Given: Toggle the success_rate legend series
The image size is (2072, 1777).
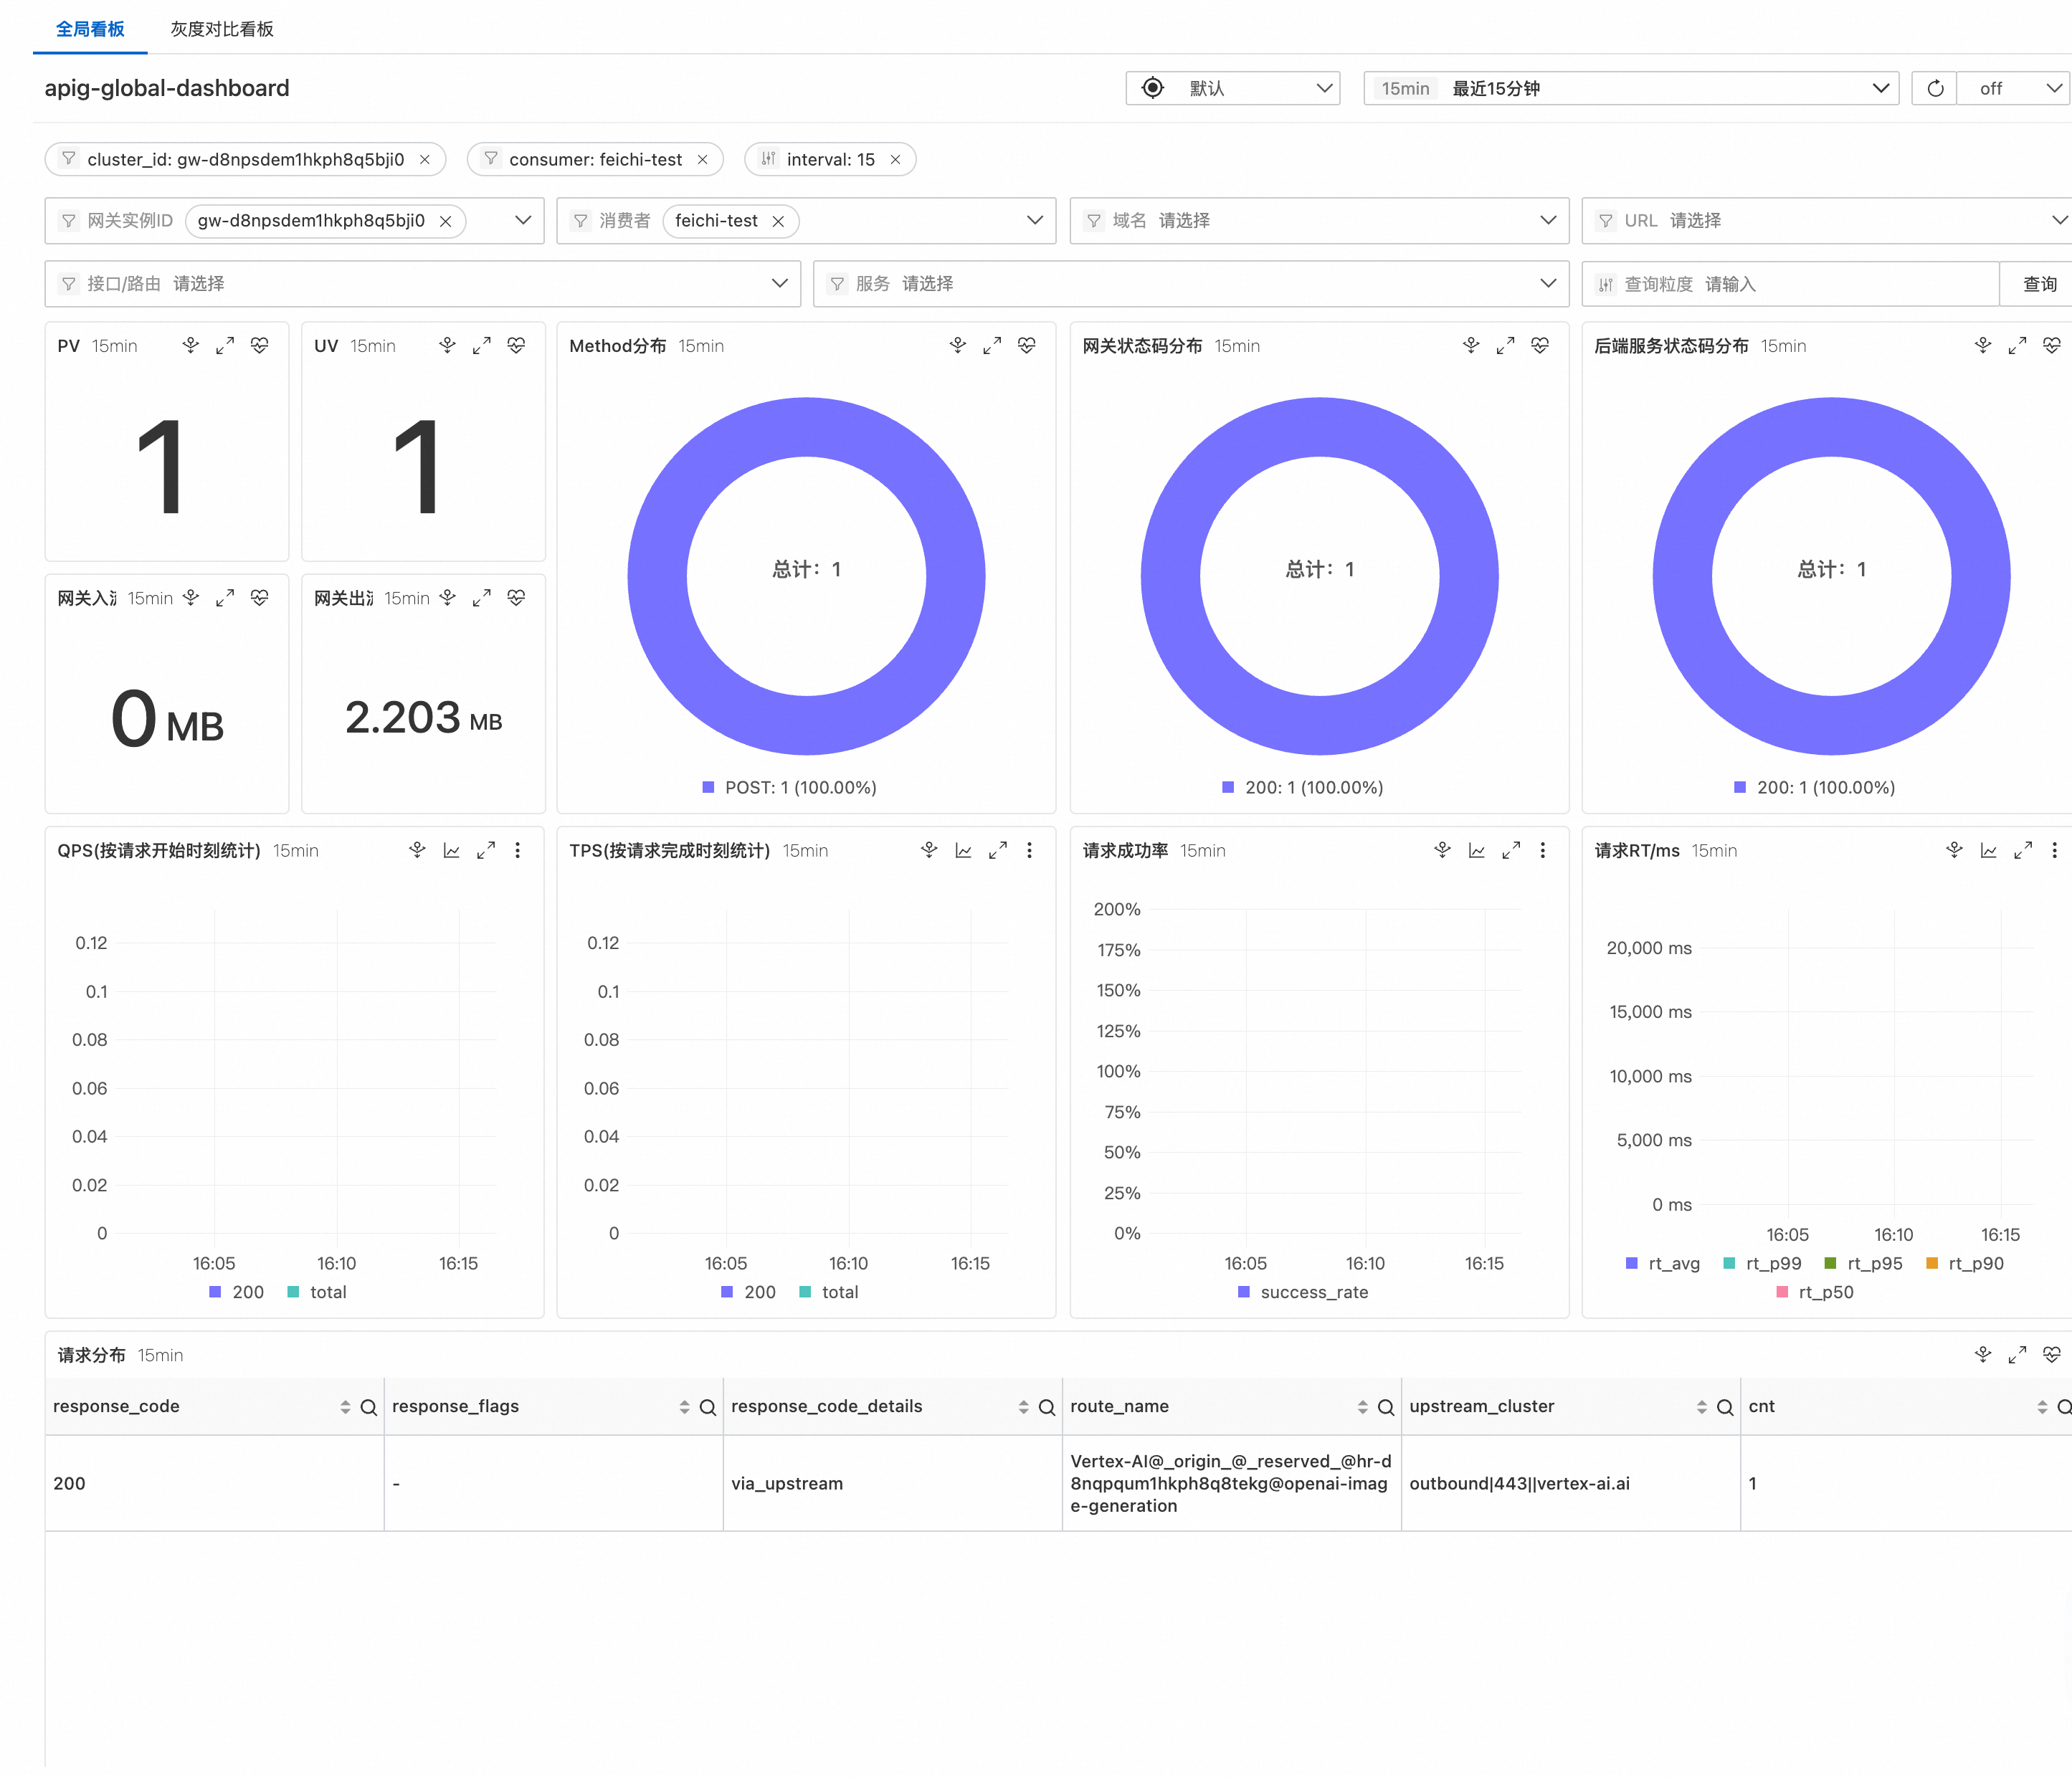Looking at the screenshot, I should click(1303, 1292).
